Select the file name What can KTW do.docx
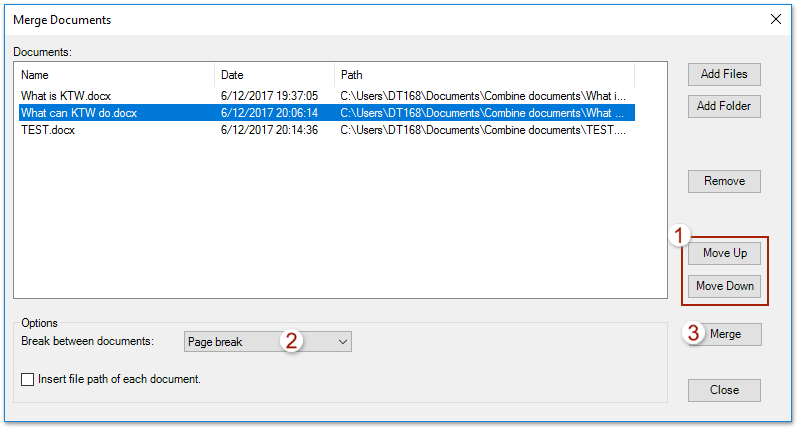This screenshot has height=430, width=801. (79, 113)
